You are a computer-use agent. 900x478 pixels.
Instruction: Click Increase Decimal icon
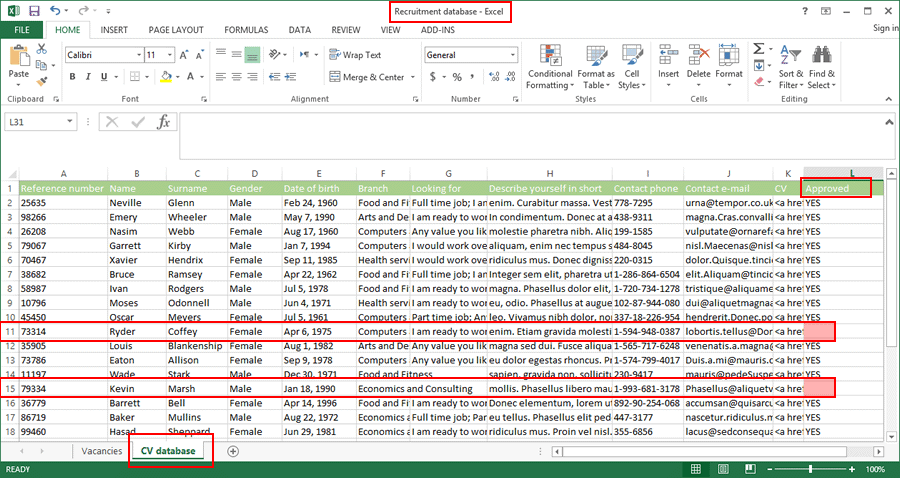coord(494,77)
